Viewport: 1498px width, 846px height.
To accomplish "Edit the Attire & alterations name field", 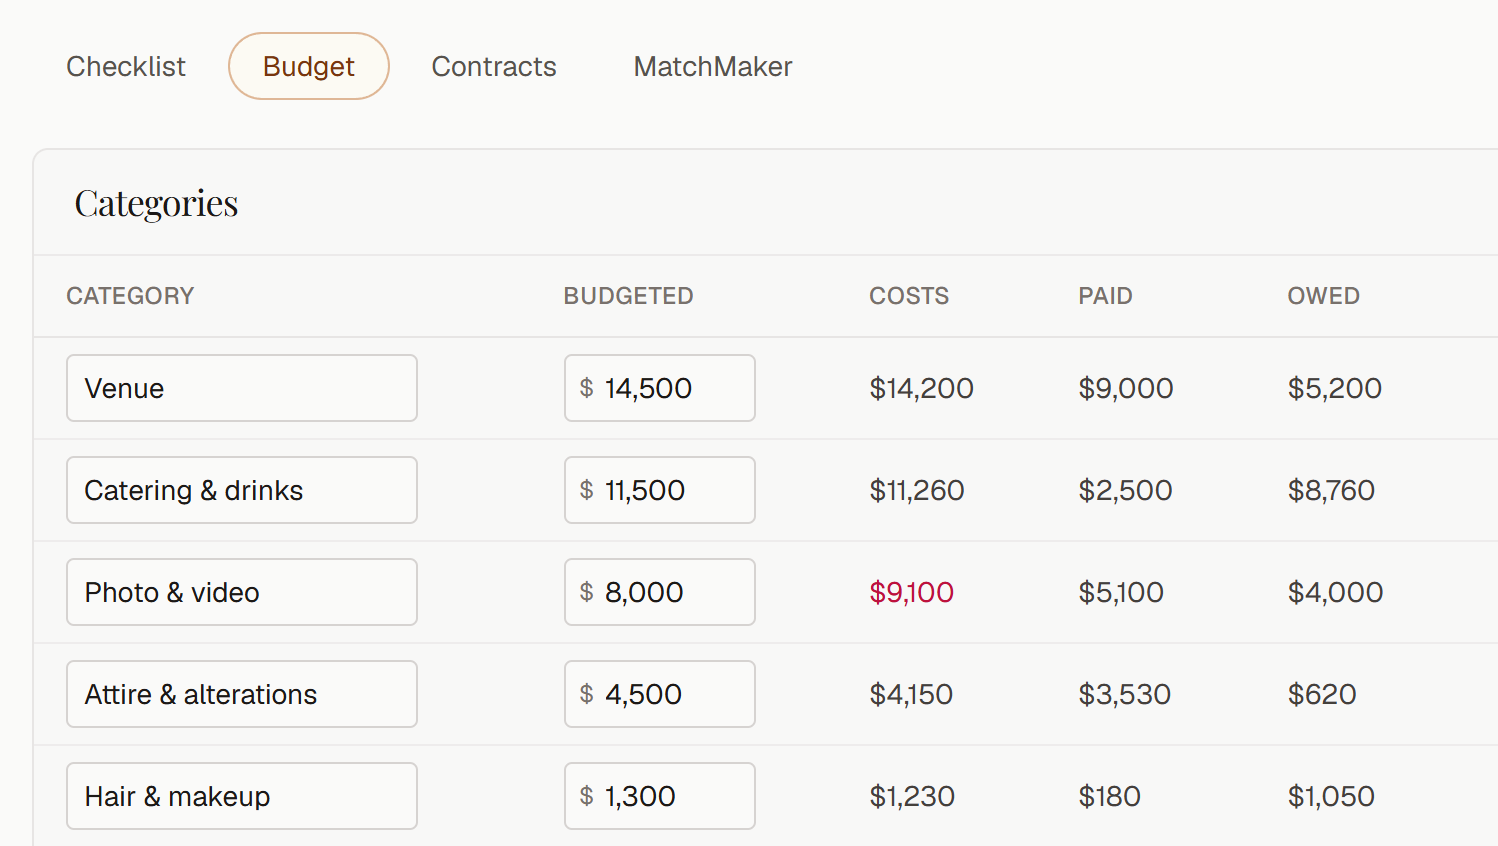I will pyautogui.click(x=242, y=694).
